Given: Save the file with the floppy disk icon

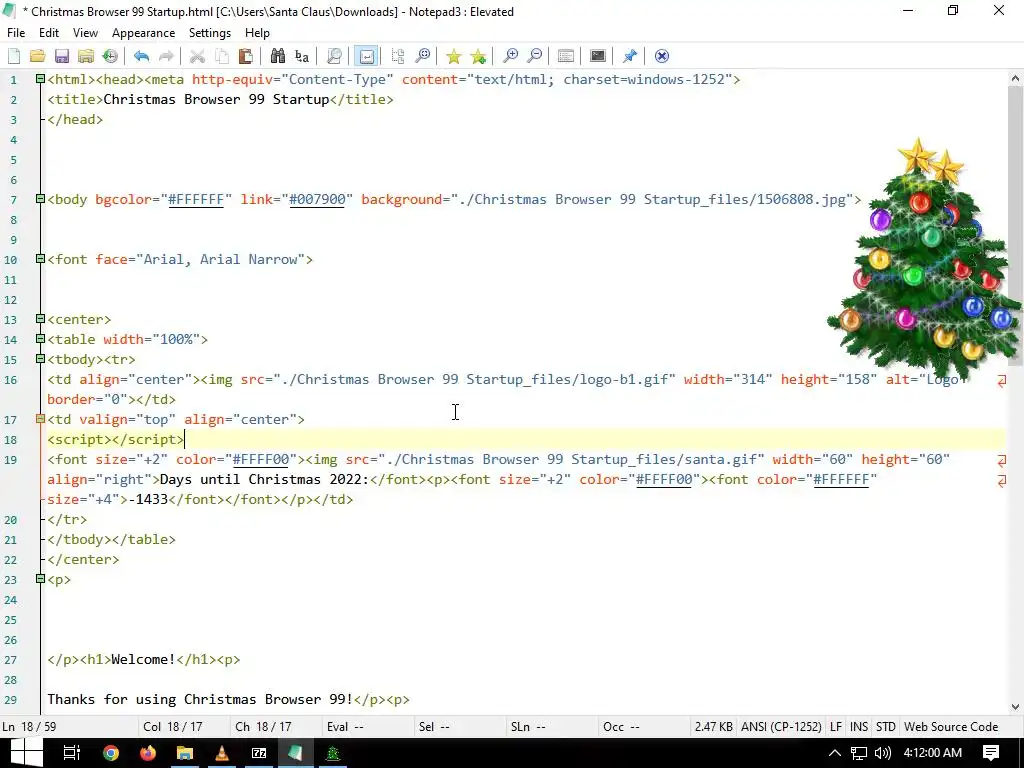Looking at the screenshot, I should pyautogui.click(x=61, y=56).
